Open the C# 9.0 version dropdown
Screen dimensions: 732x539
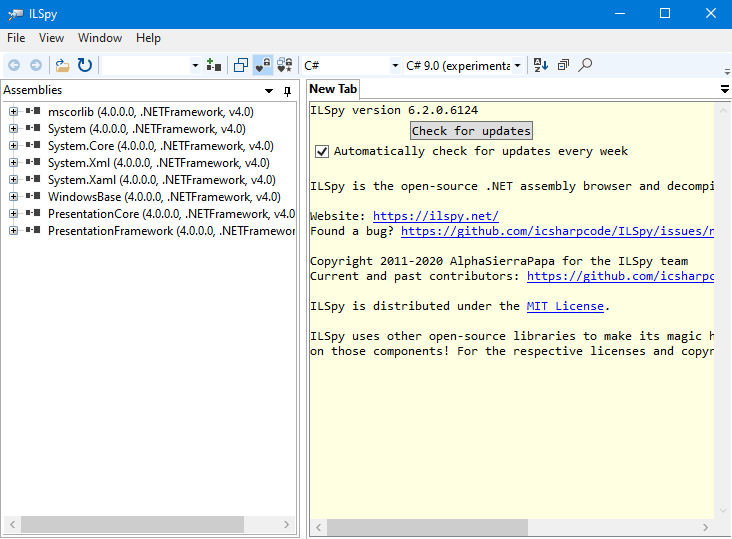(517, 65)
